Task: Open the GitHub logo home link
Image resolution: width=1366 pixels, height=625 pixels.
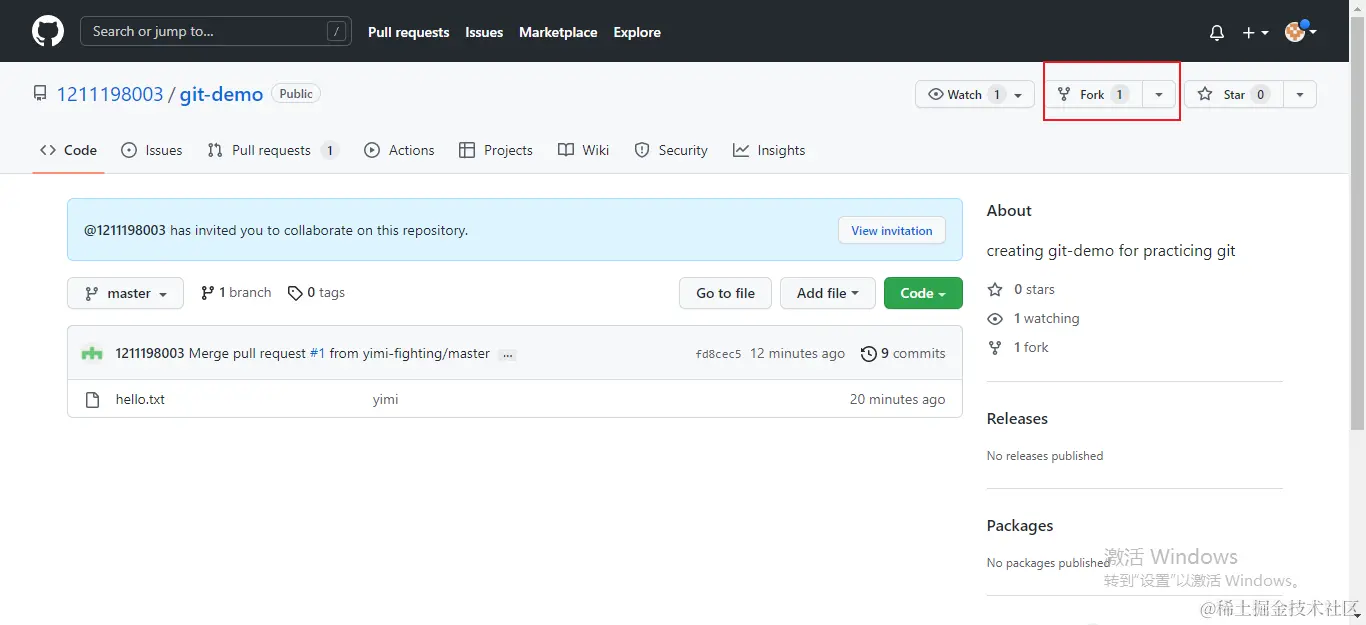Action: pos(48,32)
